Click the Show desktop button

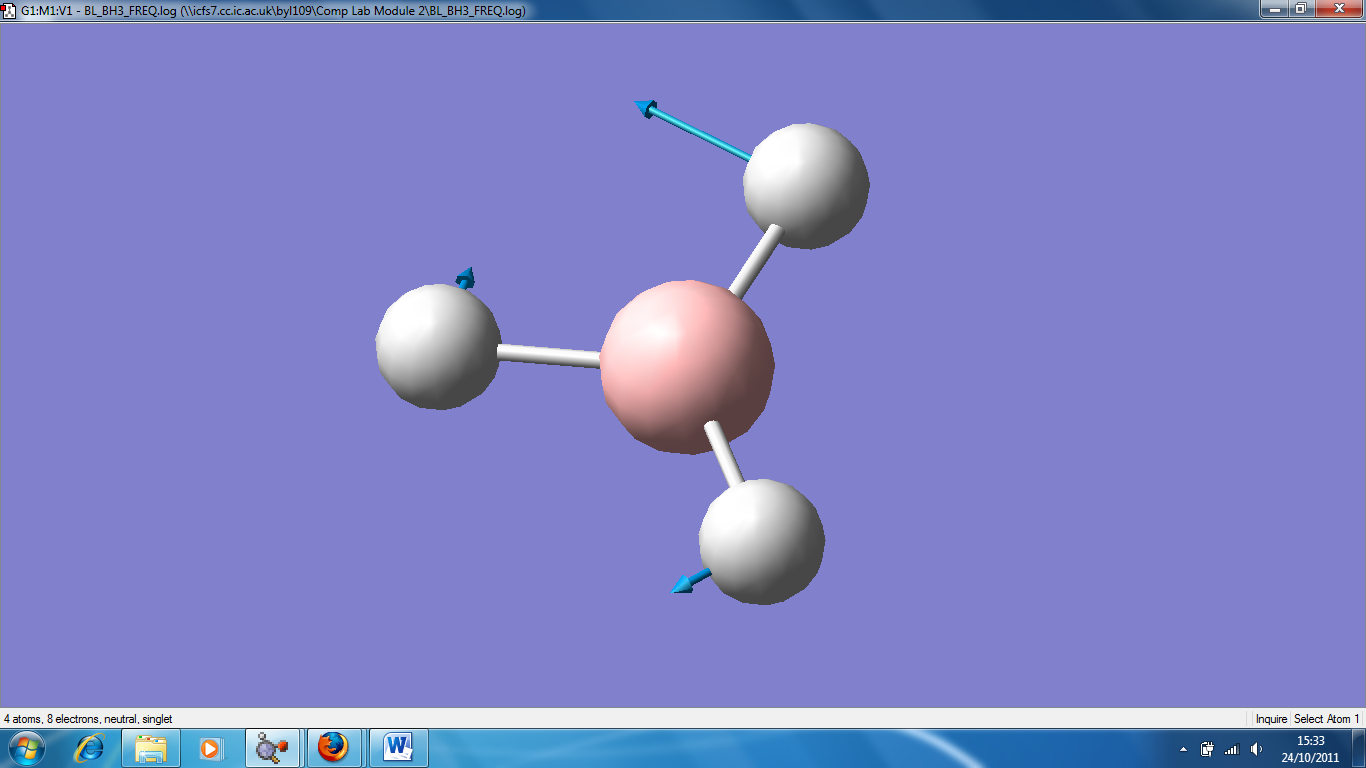pos(1358,748)
